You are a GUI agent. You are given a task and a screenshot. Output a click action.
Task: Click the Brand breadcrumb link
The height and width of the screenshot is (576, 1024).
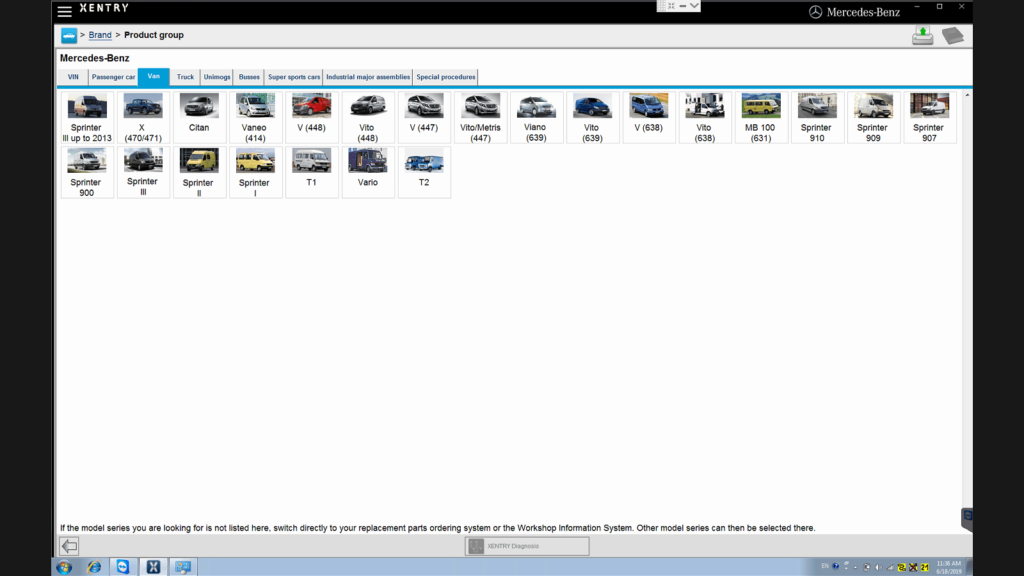tap(100, 36)
